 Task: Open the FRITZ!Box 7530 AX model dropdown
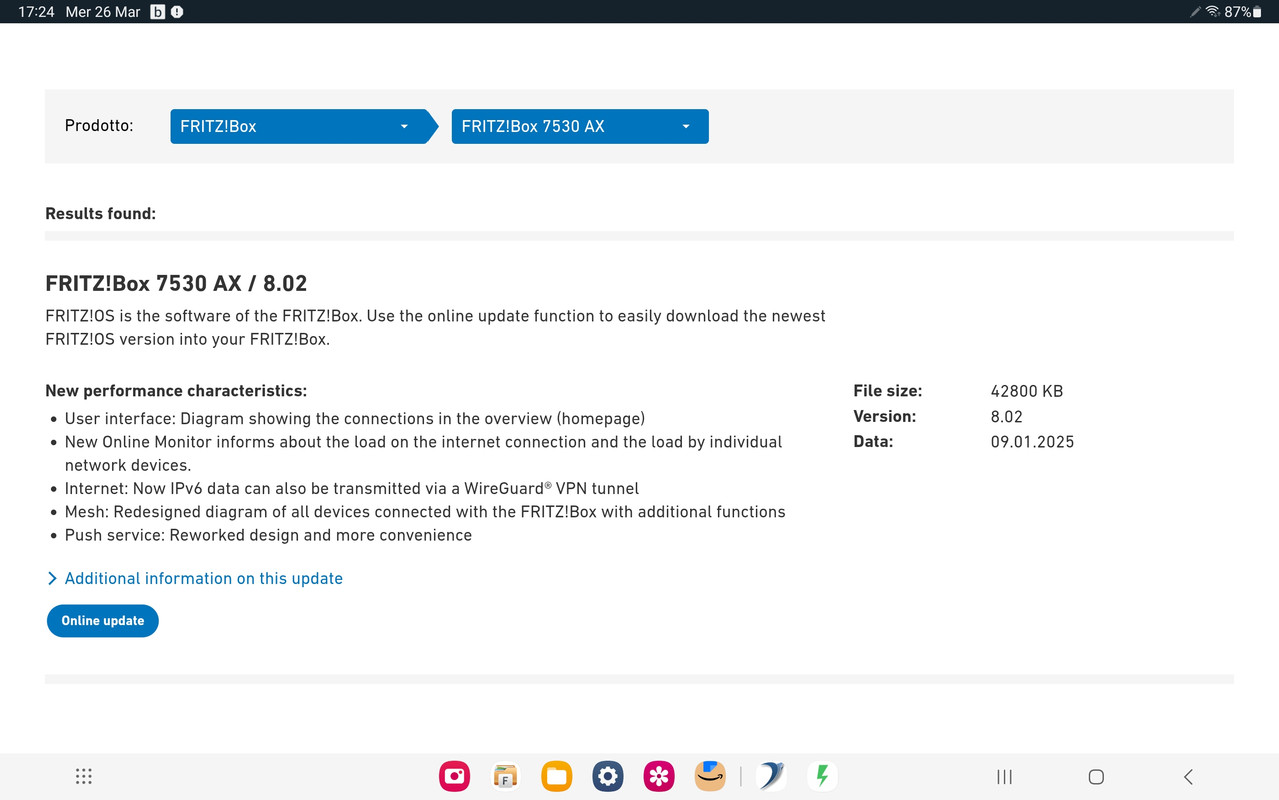(x=580, y=126)
